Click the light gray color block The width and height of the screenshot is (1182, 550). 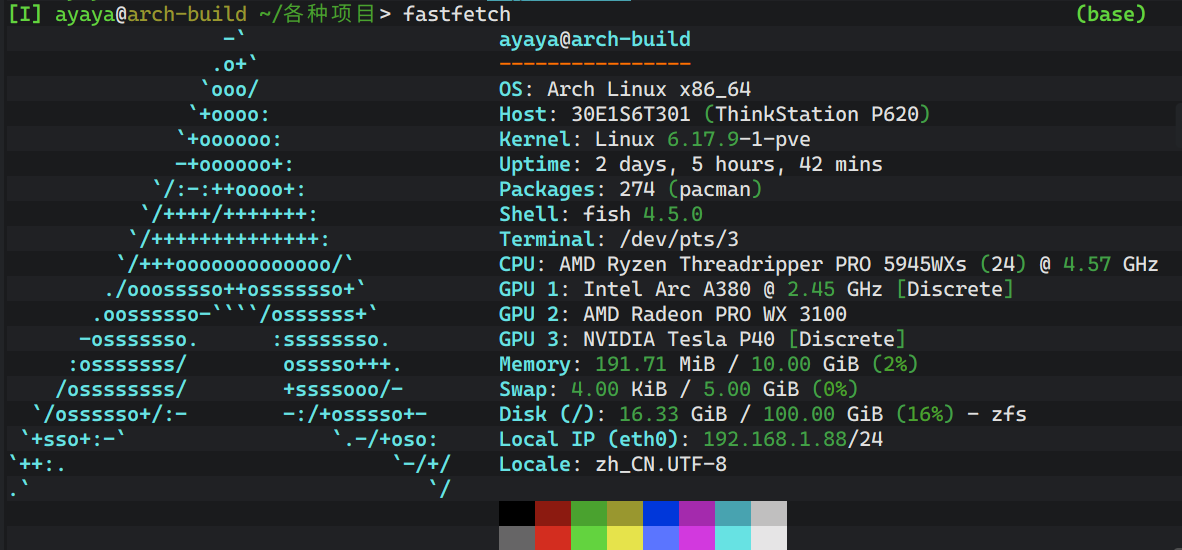click(x=769, y=513)
